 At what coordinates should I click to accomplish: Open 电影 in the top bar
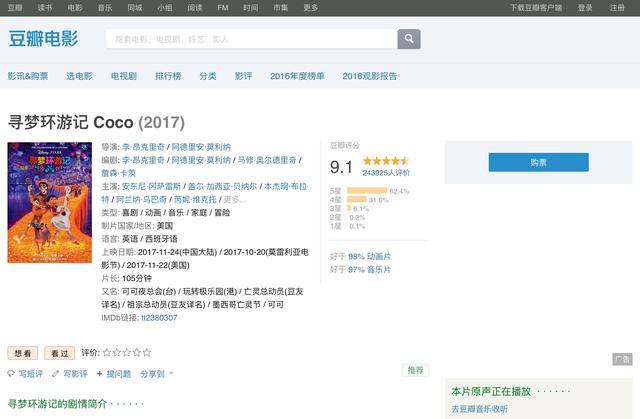tap(75, 7)
